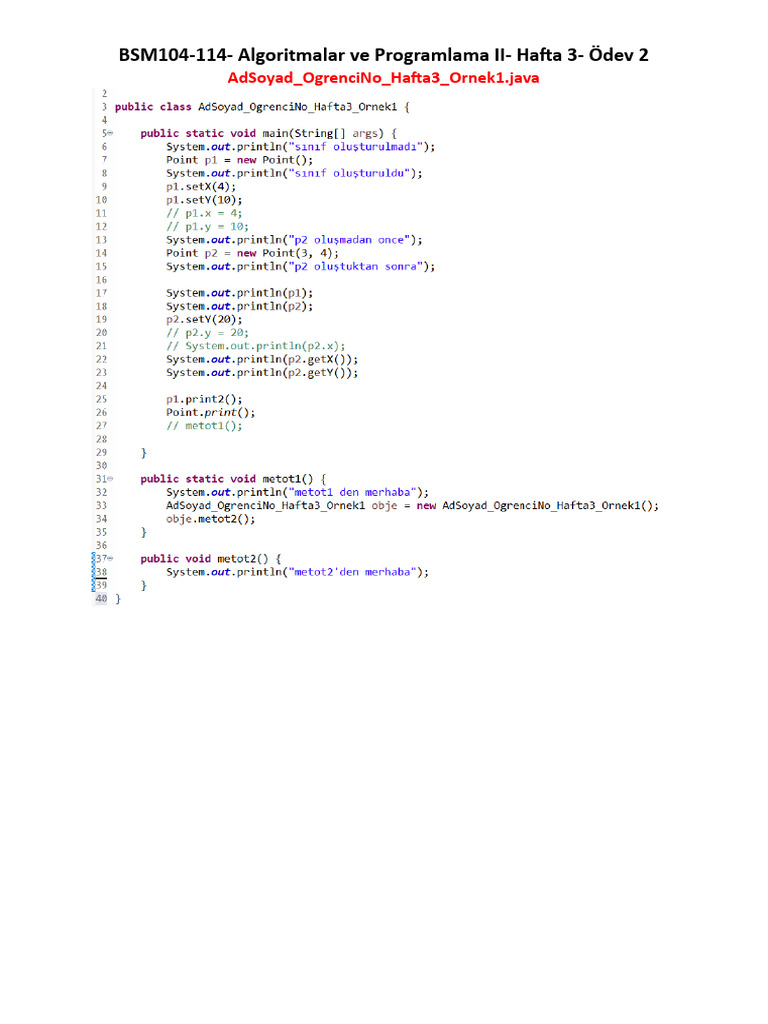This screenshot has height=1024, width=768.
Task: Click the string "metot2'den merhaba"
Action: [x=353, y=572]
